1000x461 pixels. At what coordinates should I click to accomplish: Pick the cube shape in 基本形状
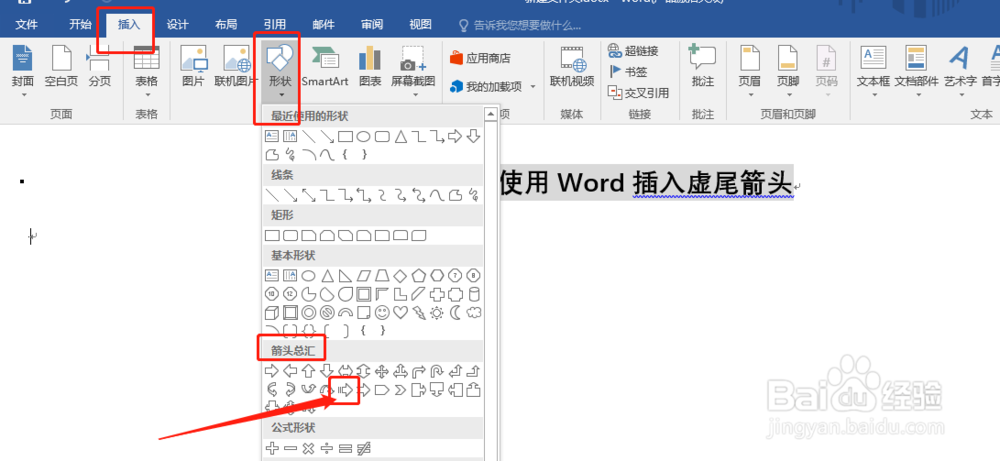(271, 312)
